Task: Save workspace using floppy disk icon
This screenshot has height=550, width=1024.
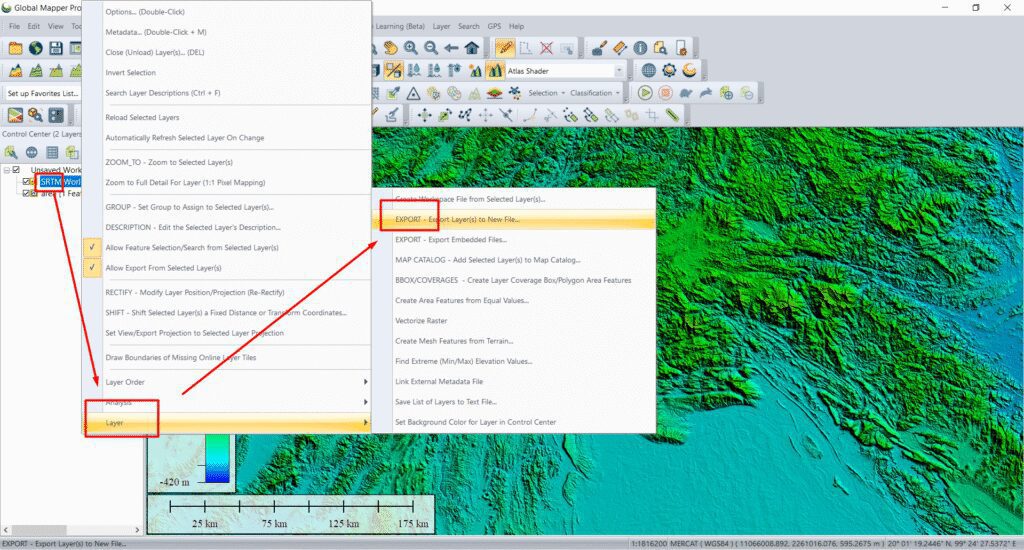Action: [56, 48]
